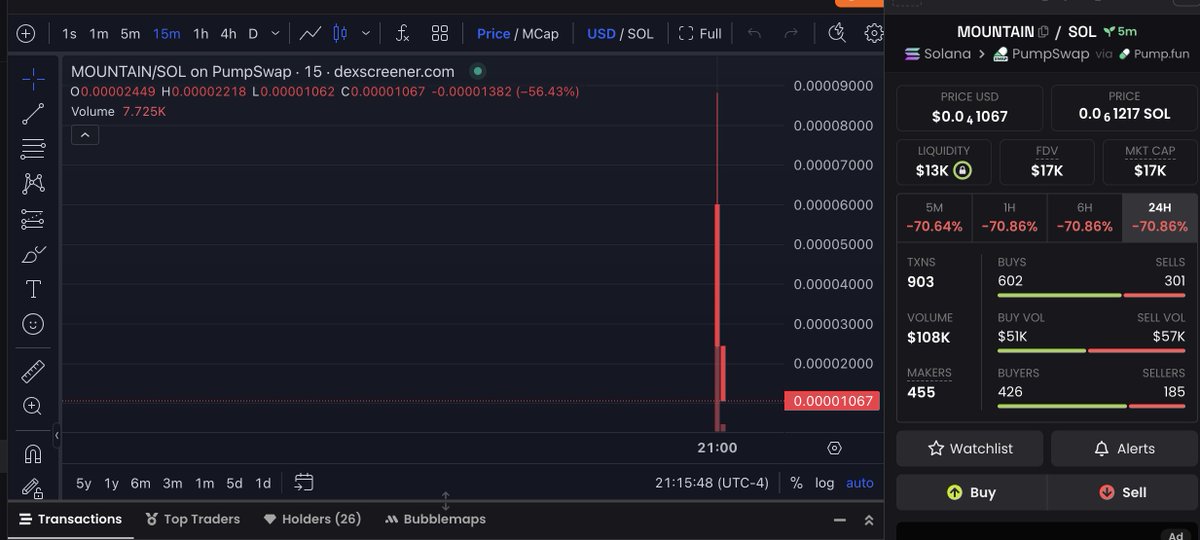Select the trend line drawing tool
This screenshot has width=1200, height=540.
point(33,113)
